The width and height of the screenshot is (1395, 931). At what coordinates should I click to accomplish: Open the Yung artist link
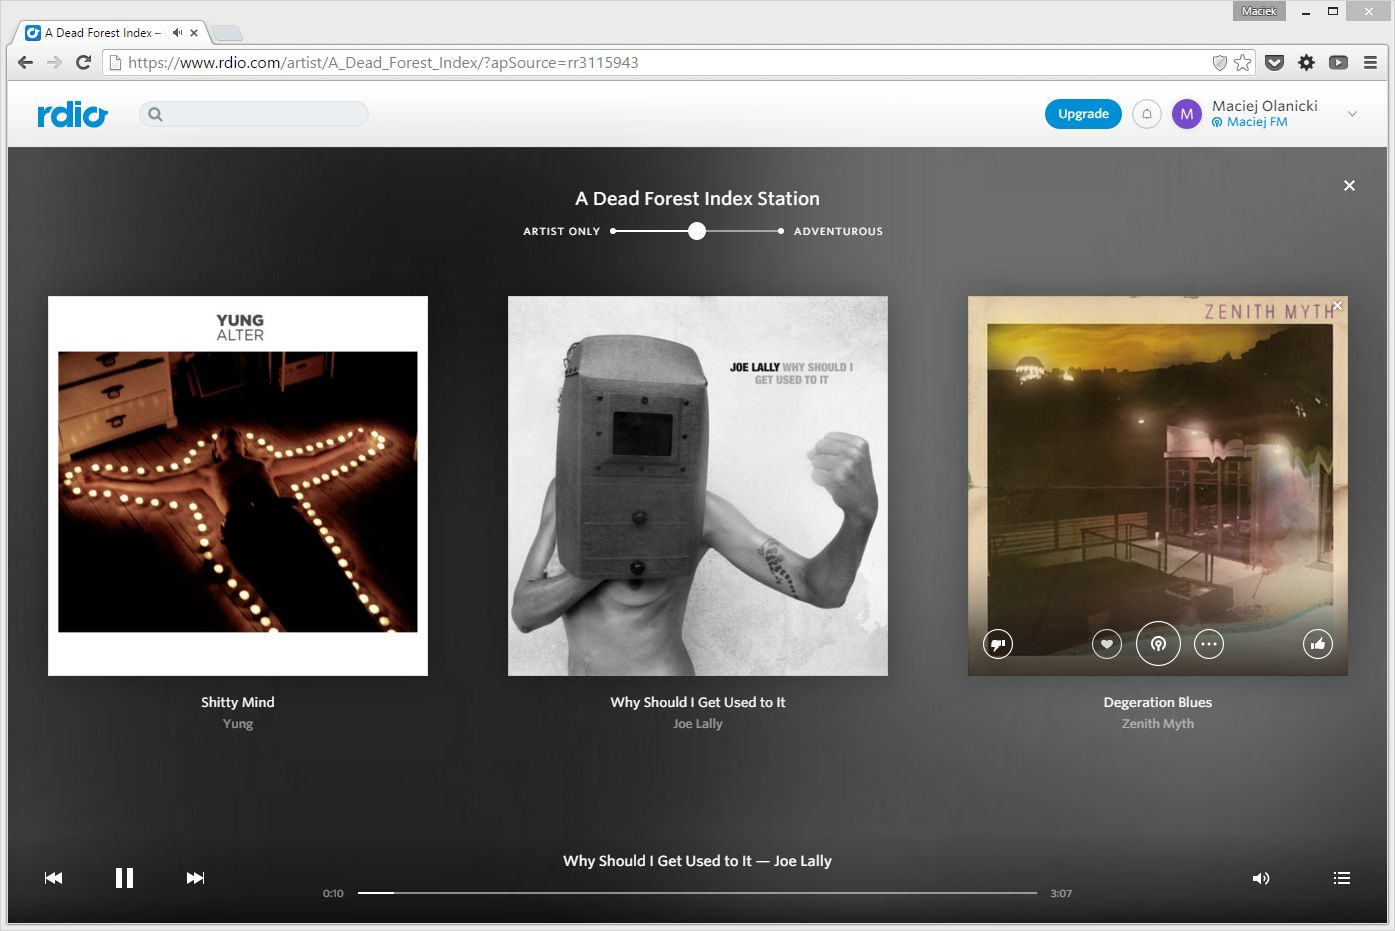tap(238, 724)
